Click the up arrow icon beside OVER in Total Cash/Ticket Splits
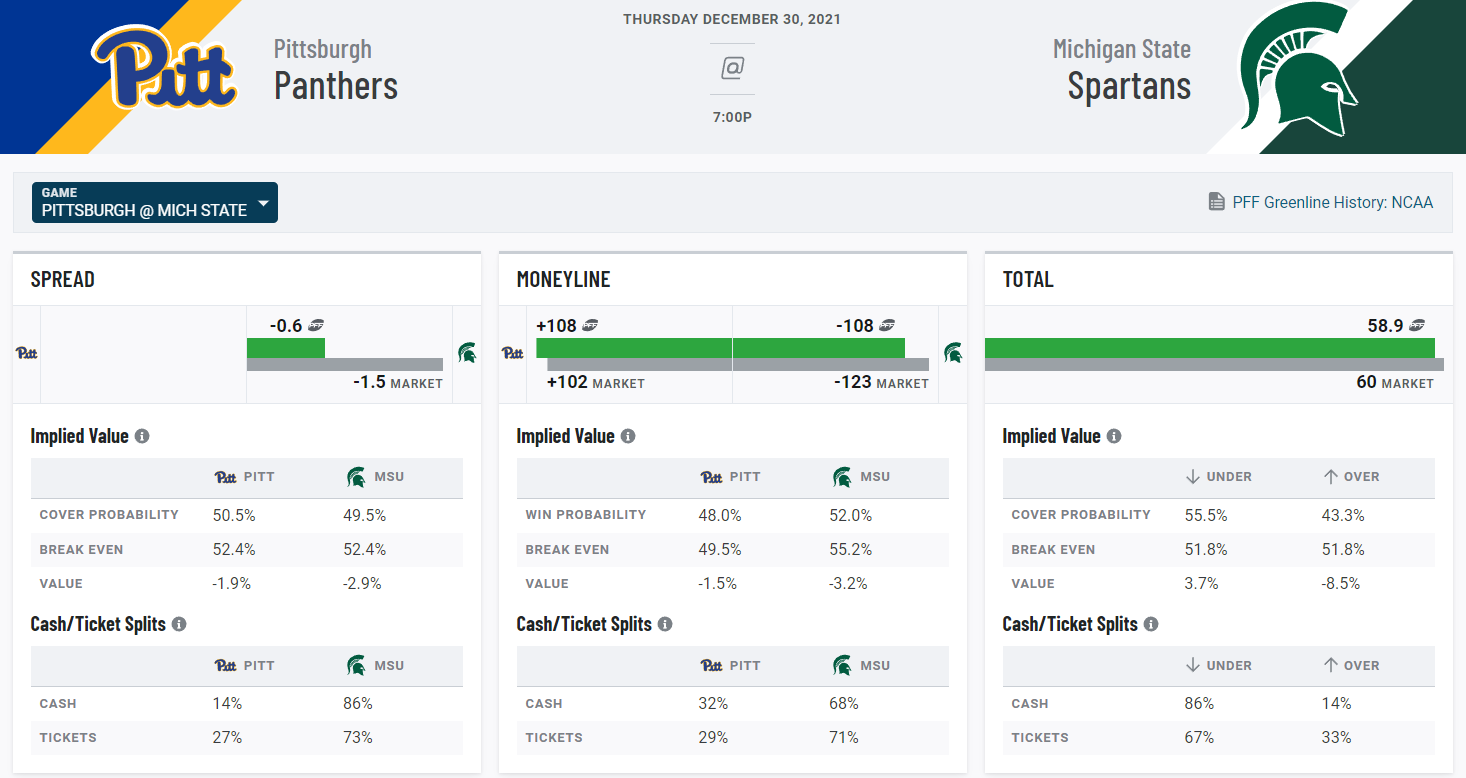The width and height of the screenshot is (1466, 778). [x=1330, y=665]
